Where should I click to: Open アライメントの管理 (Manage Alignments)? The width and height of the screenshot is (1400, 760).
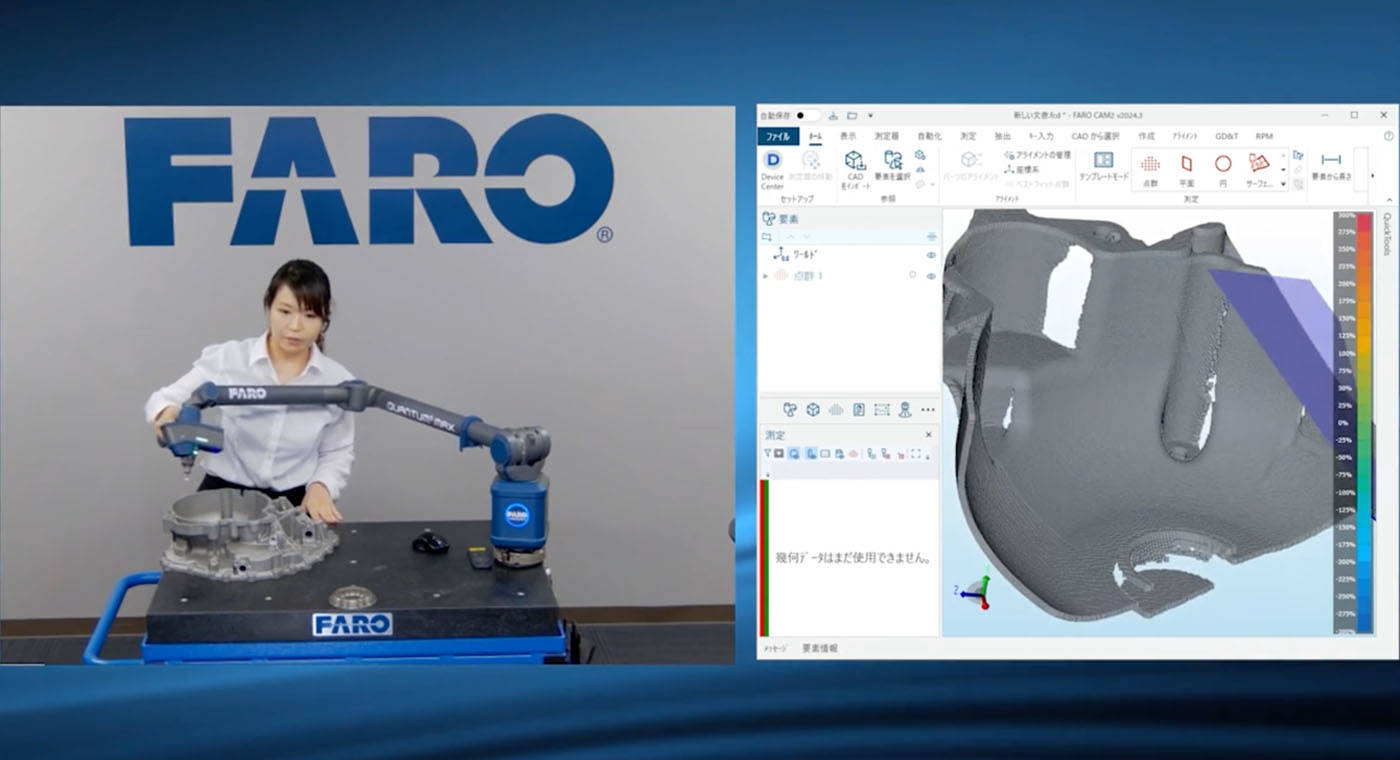tap(1040, 155)
